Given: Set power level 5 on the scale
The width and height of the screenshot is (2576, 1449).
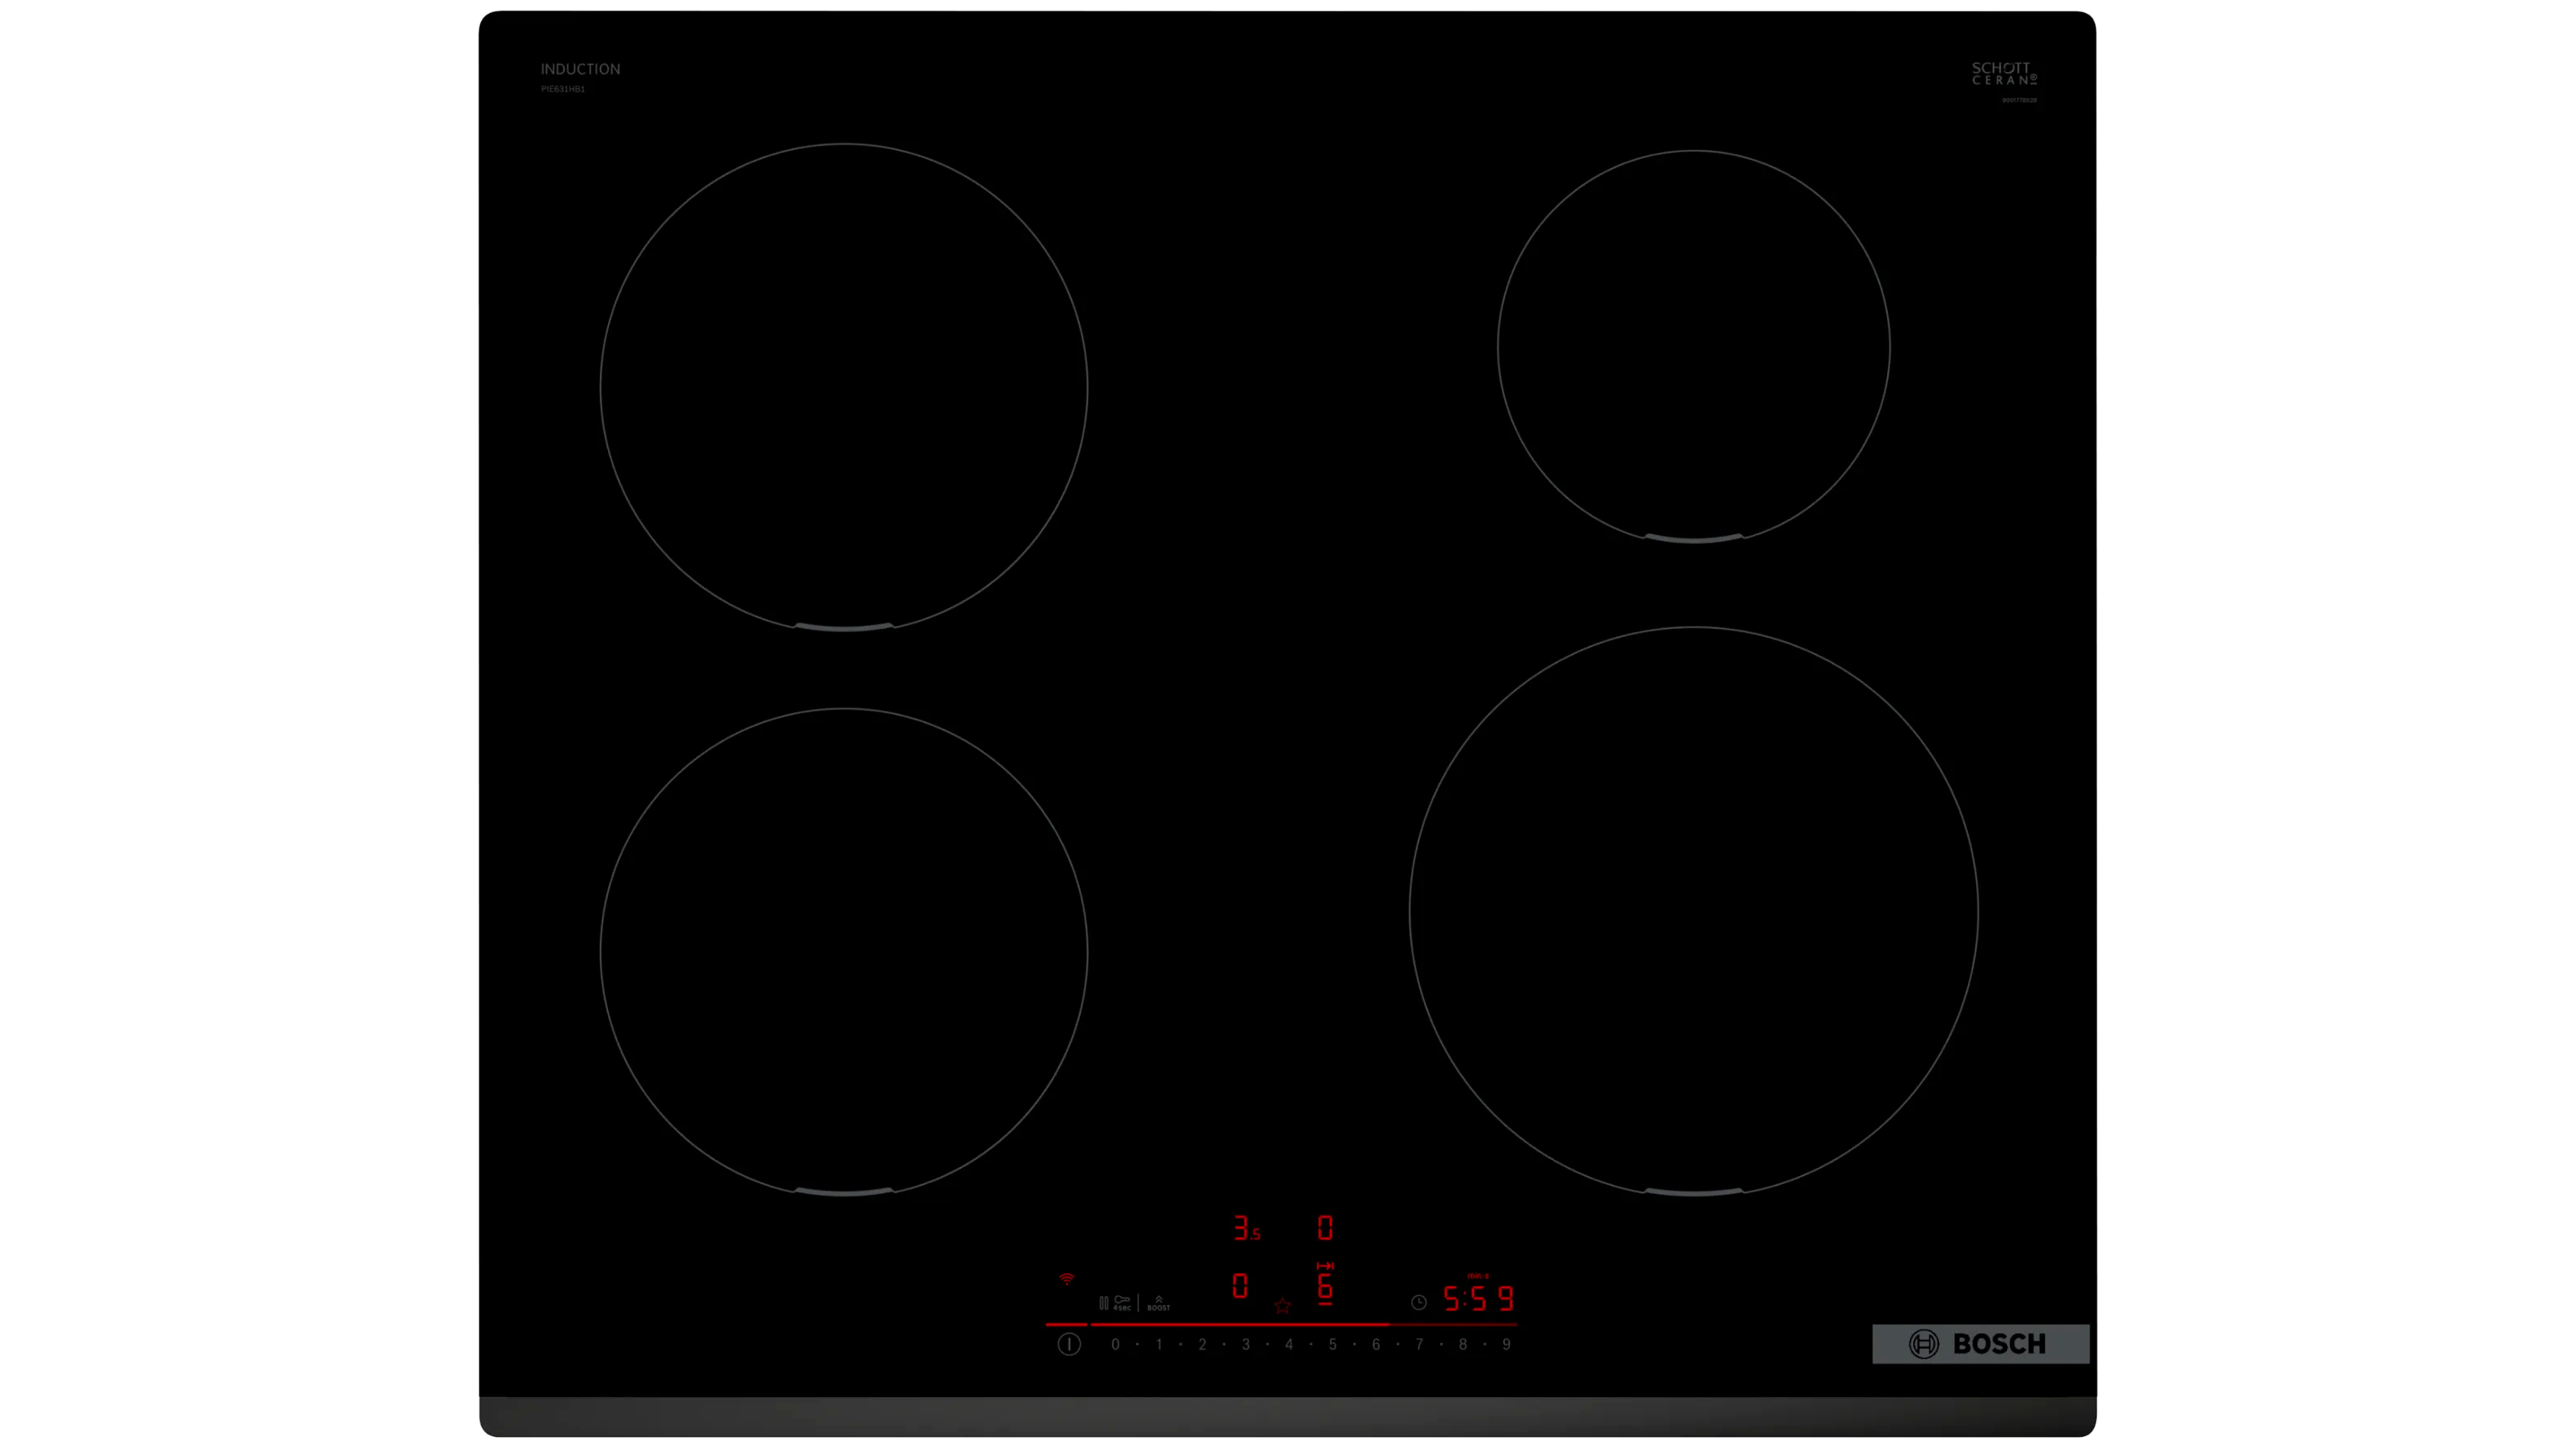Looking at the screenshot, I should (x=1332, y=1344).
